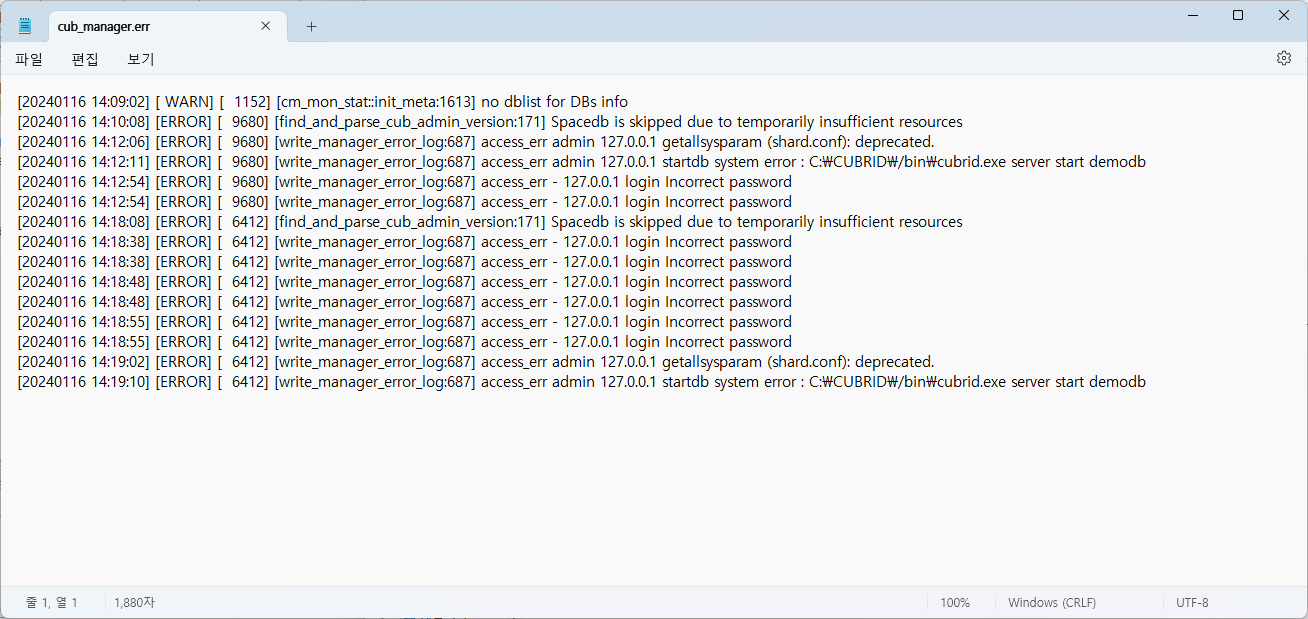The image size is (1308, 619).
Task: Open Notepad settings gear icon
Action: (1284, 59)
